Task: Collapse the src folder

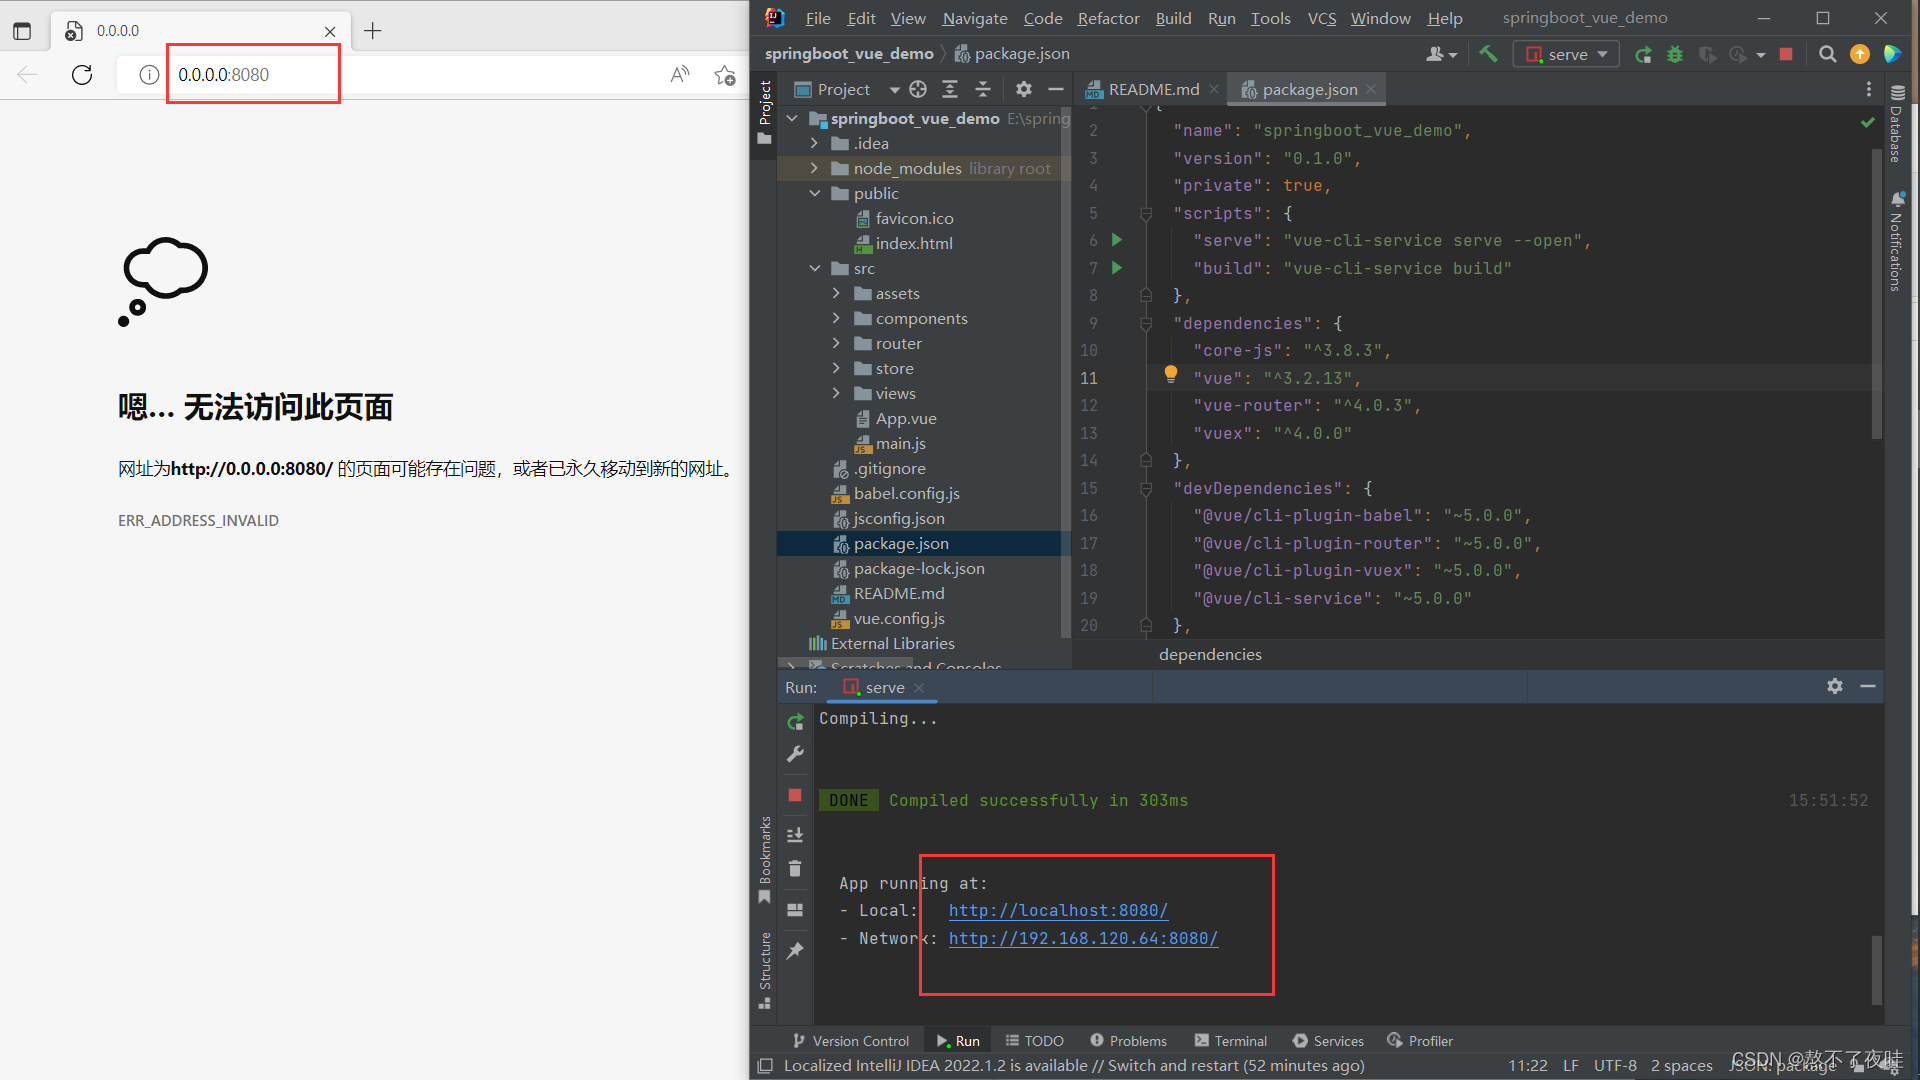Action: 814,268
